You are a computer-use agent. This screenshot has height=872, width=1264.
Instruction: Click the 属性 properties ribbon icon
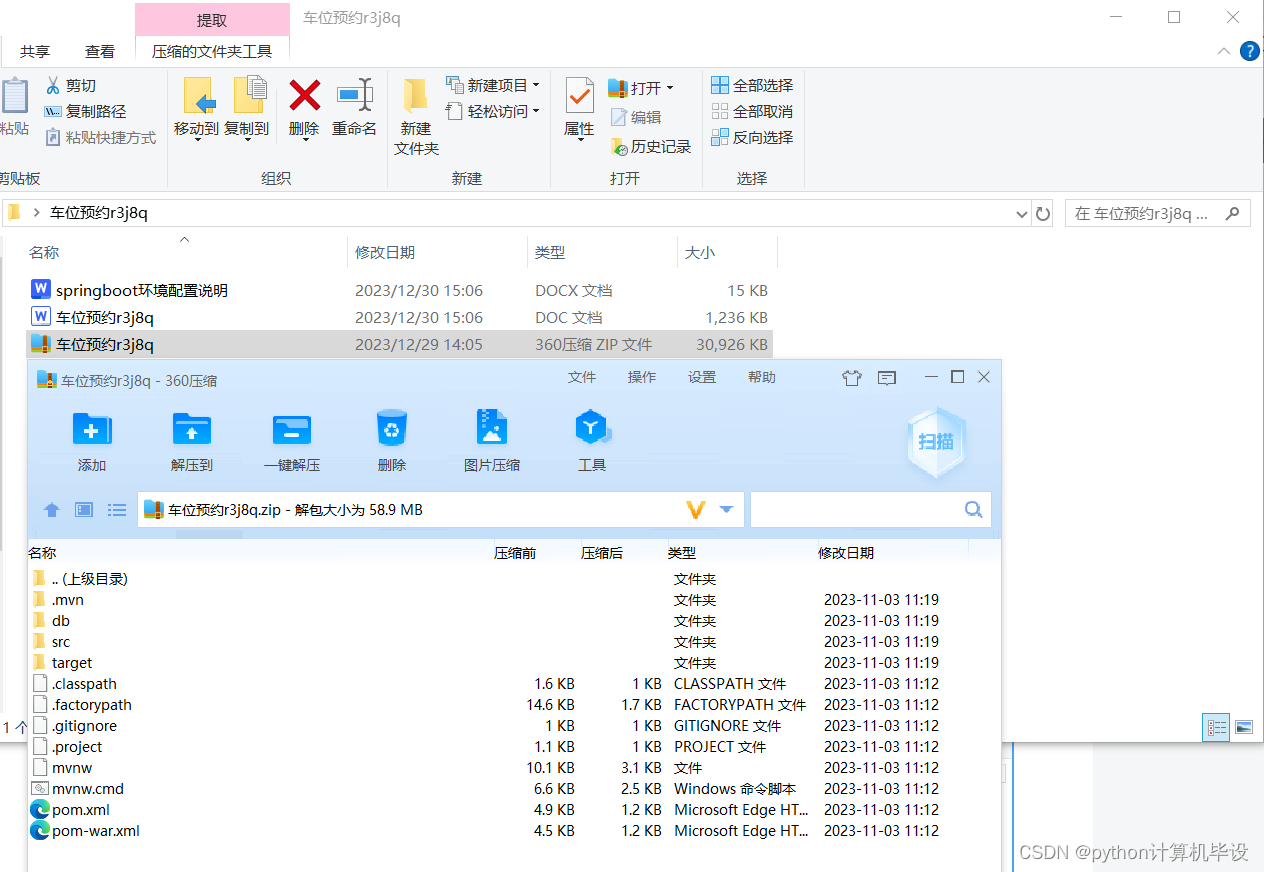click(x=579, y=96)
